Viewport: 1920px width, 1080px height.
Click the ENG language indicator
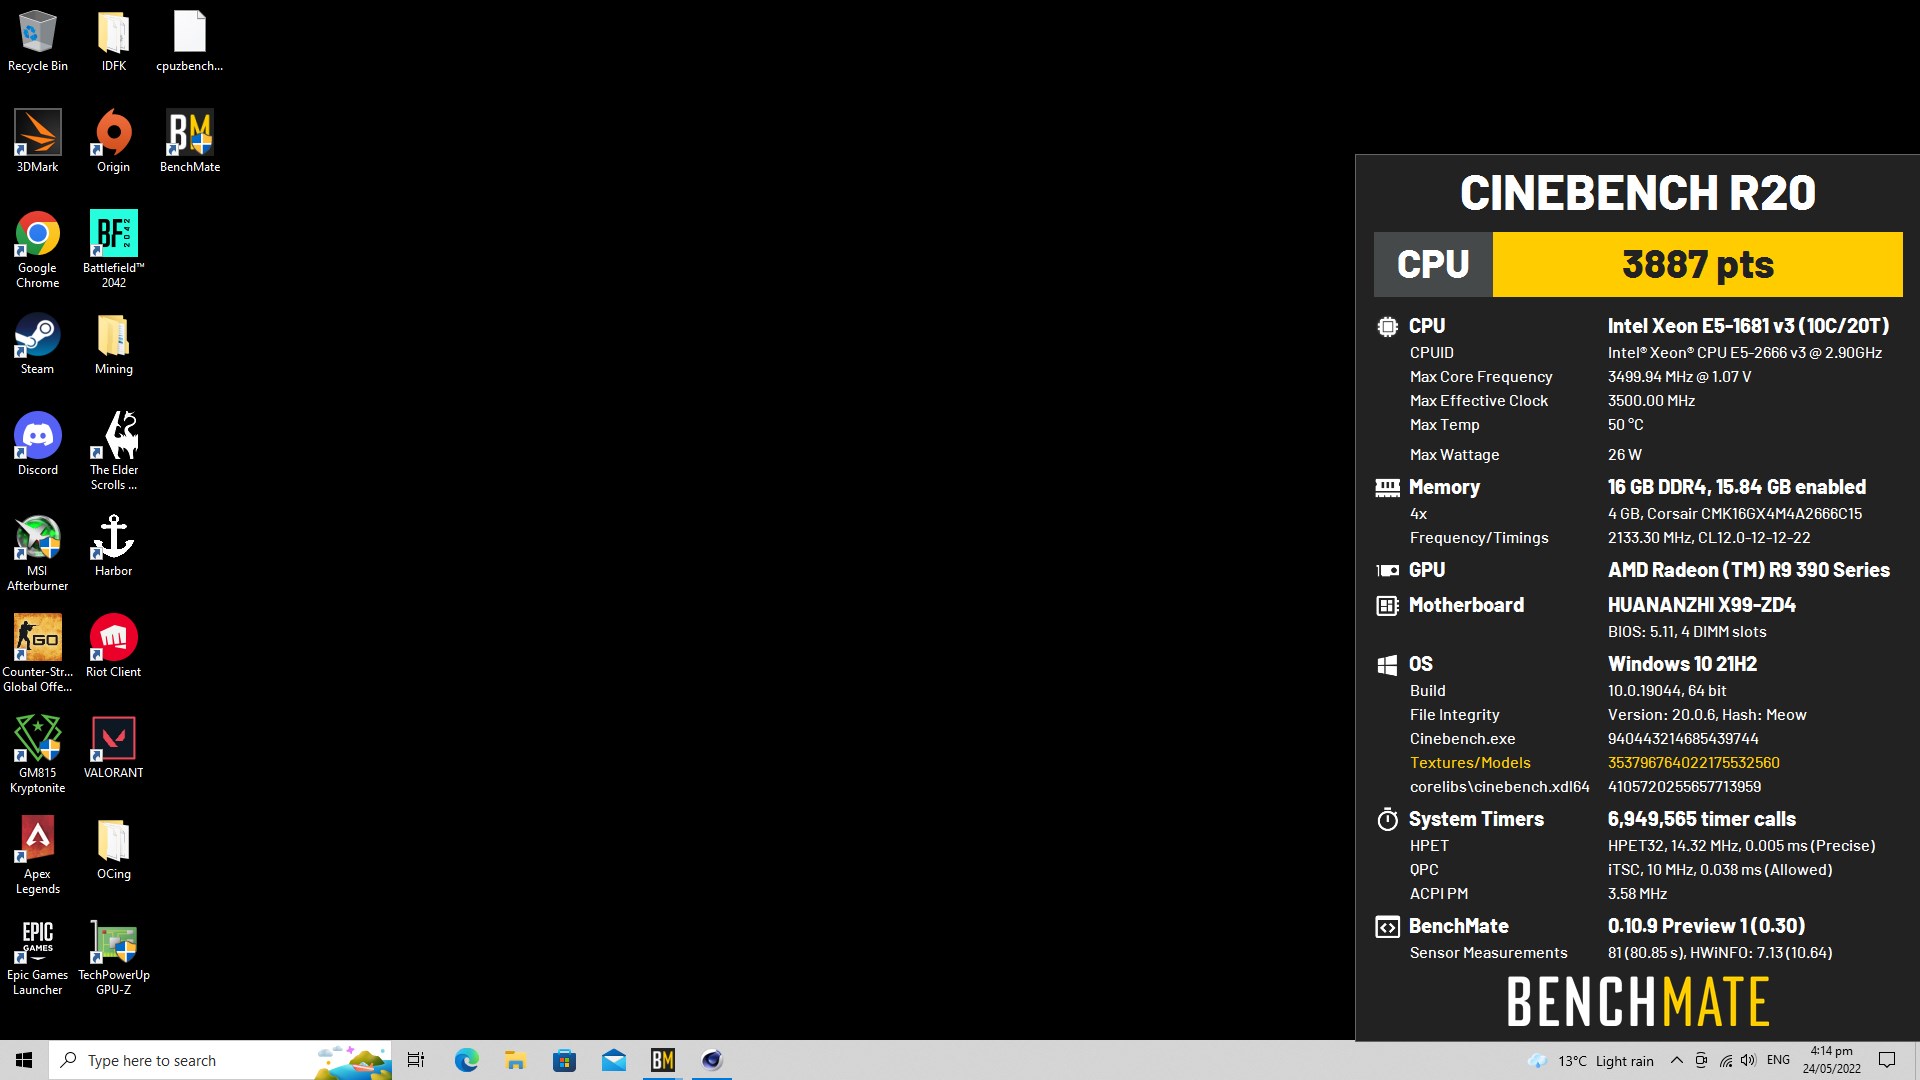point(1778,1060)
